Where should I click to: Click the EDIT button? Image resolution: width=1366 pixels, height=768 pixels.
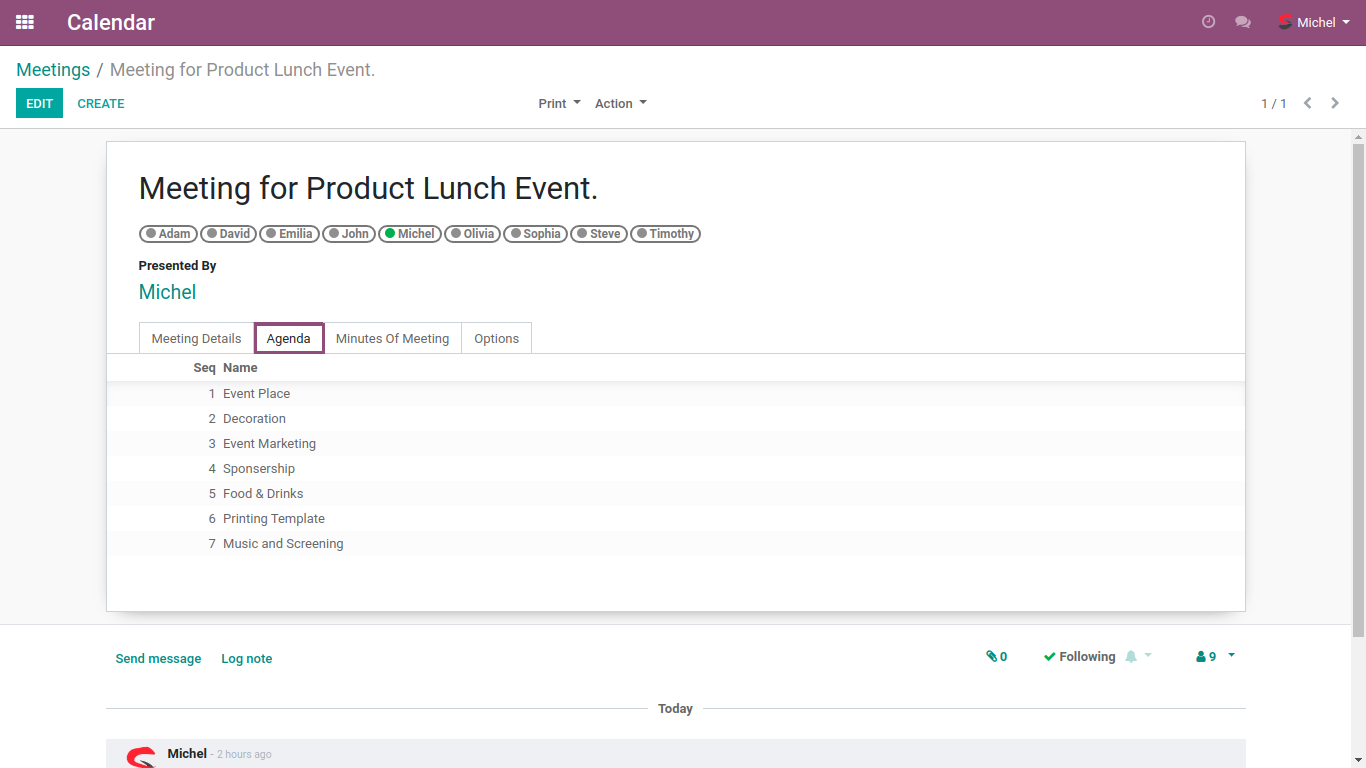tap(39, 103)
